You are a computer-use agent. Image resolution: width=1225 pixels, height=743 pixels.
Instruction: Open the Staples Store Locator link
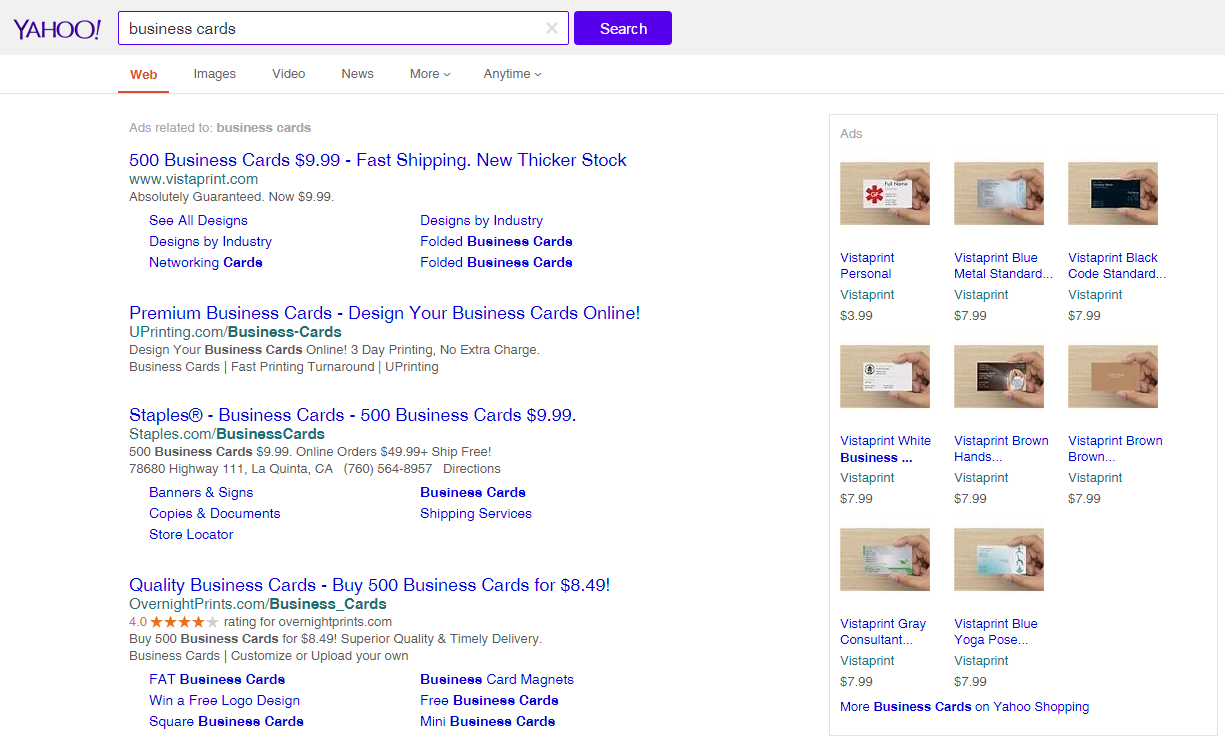191,534
